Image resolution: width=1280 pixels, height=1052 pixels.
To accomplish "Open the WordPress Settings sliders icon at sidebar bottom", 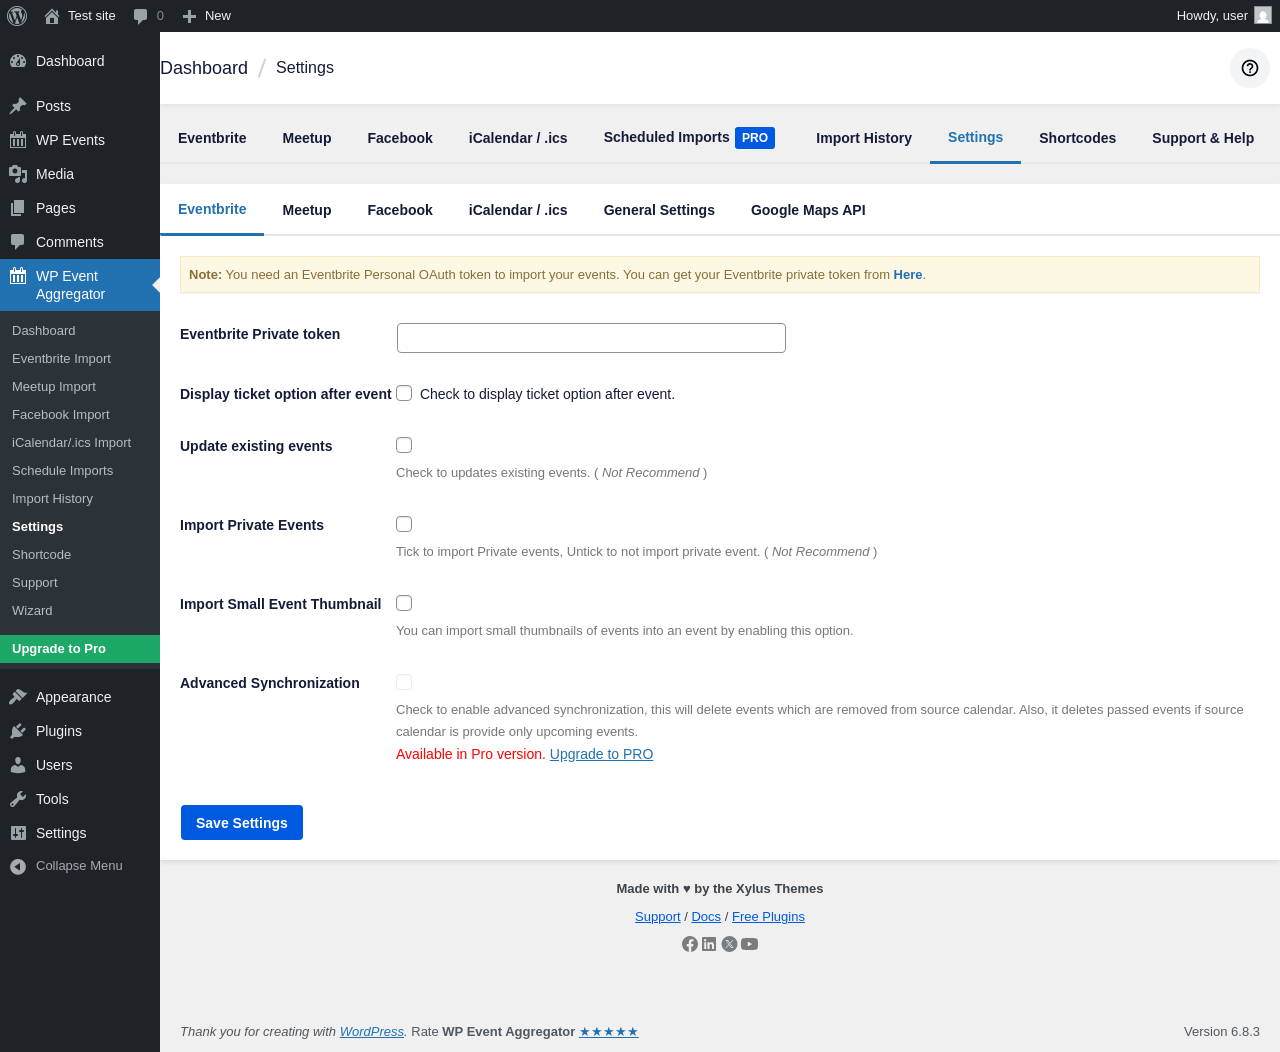I will [x=18, y=833].
